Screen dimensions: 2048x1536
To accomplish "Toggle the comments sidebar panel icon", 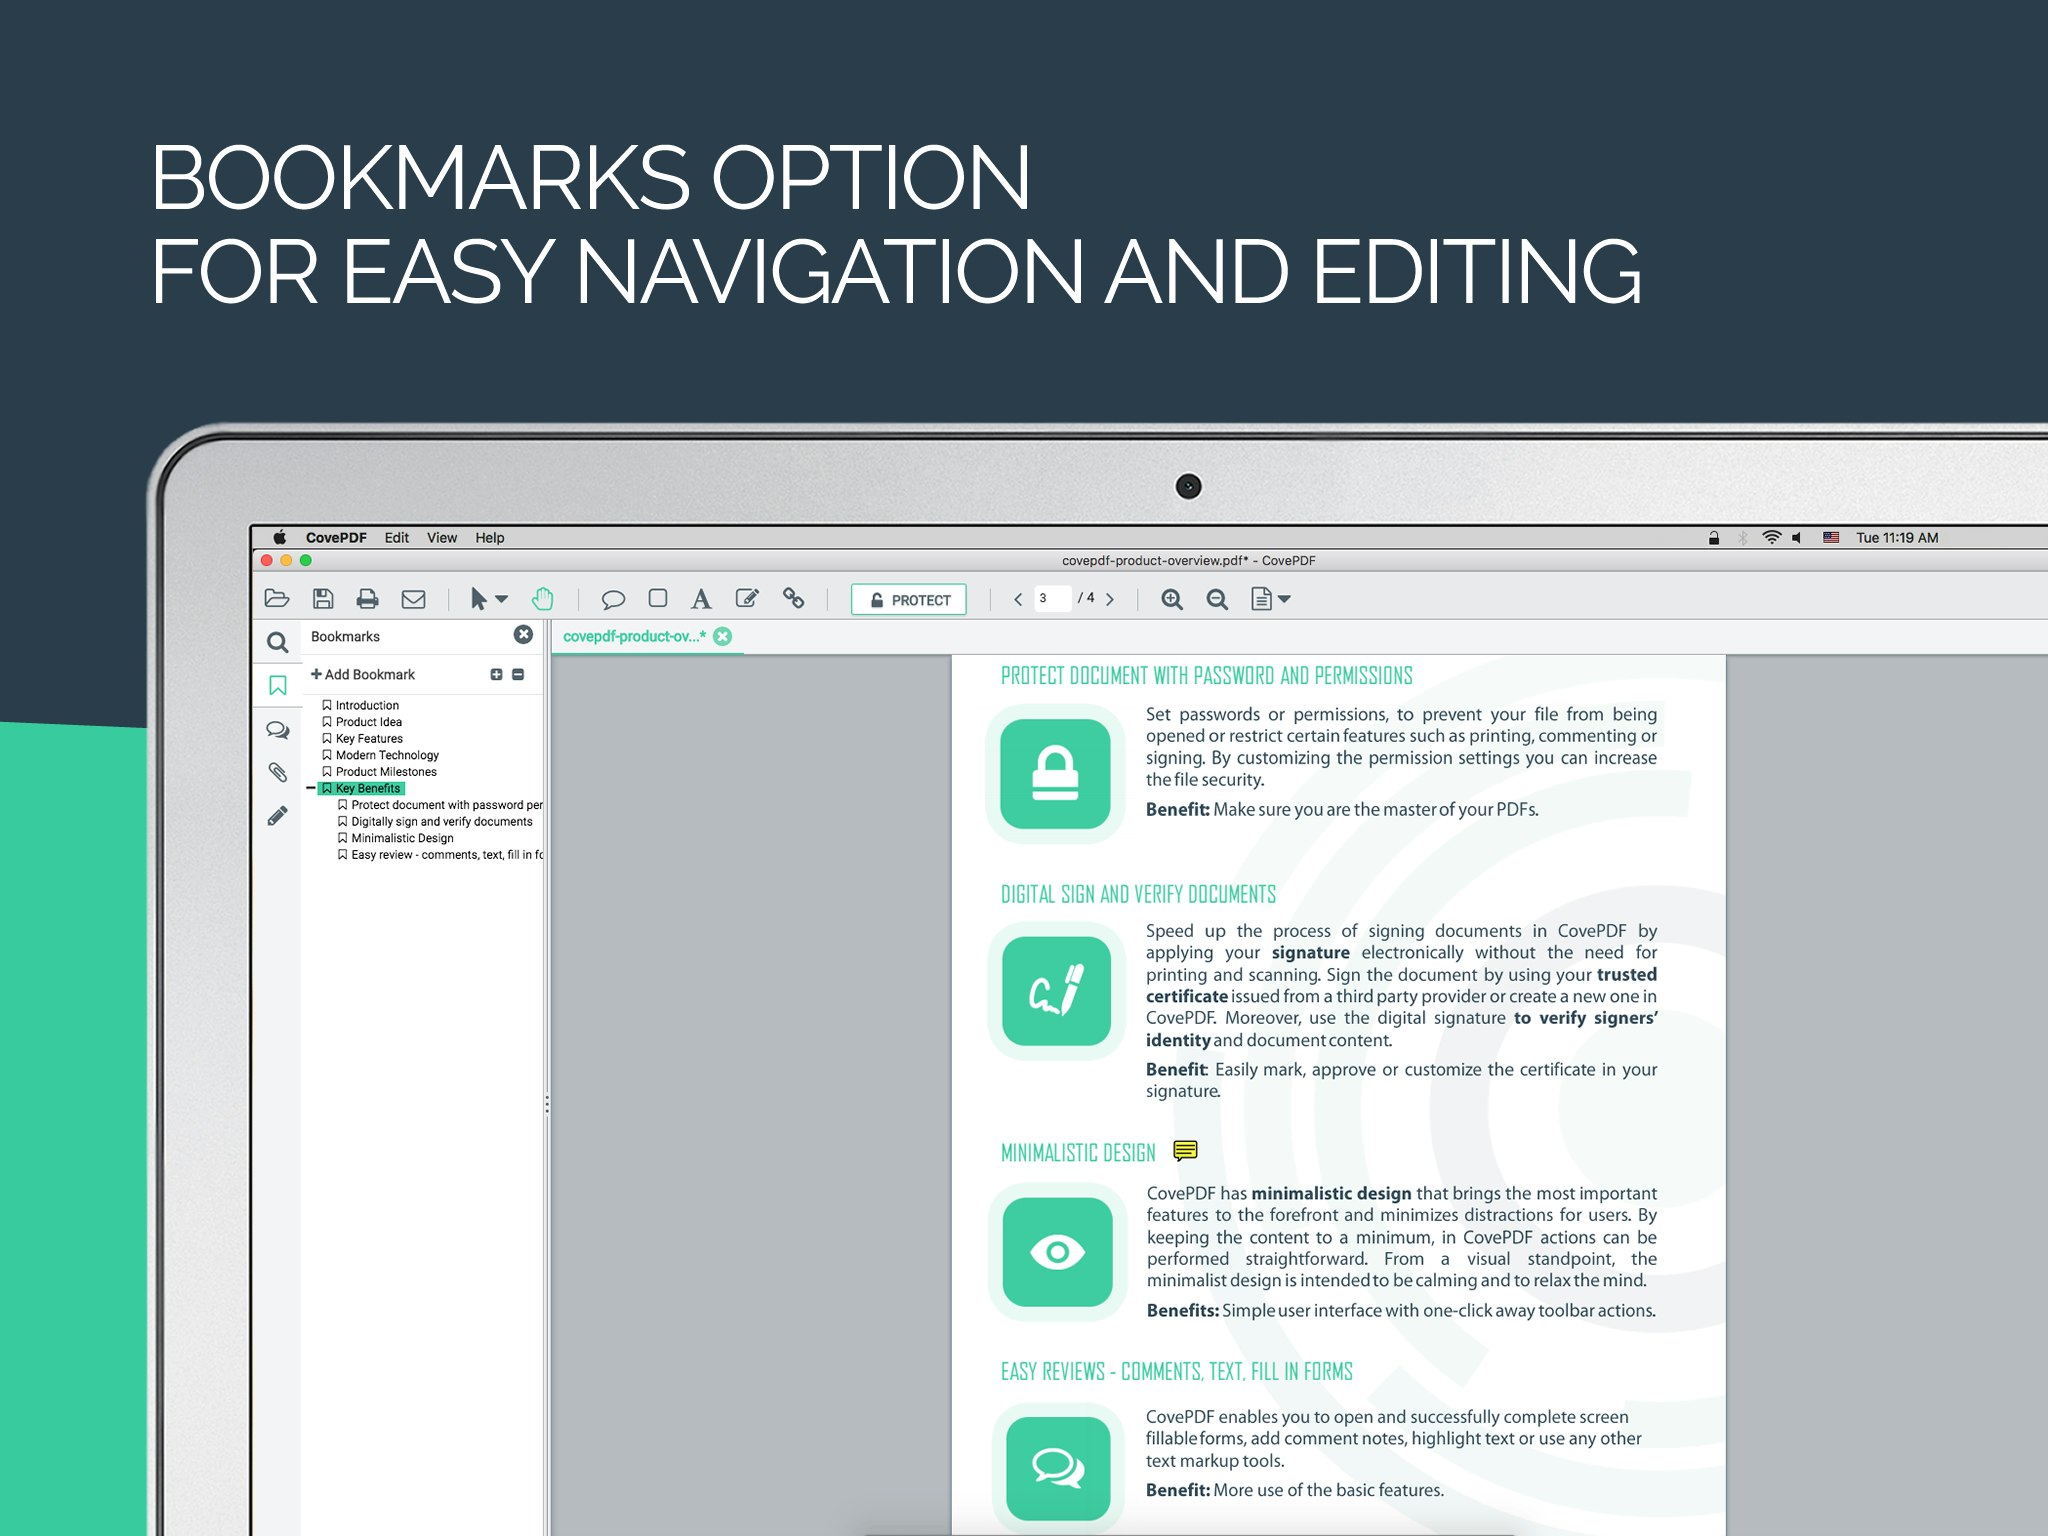I will (278, 730).
